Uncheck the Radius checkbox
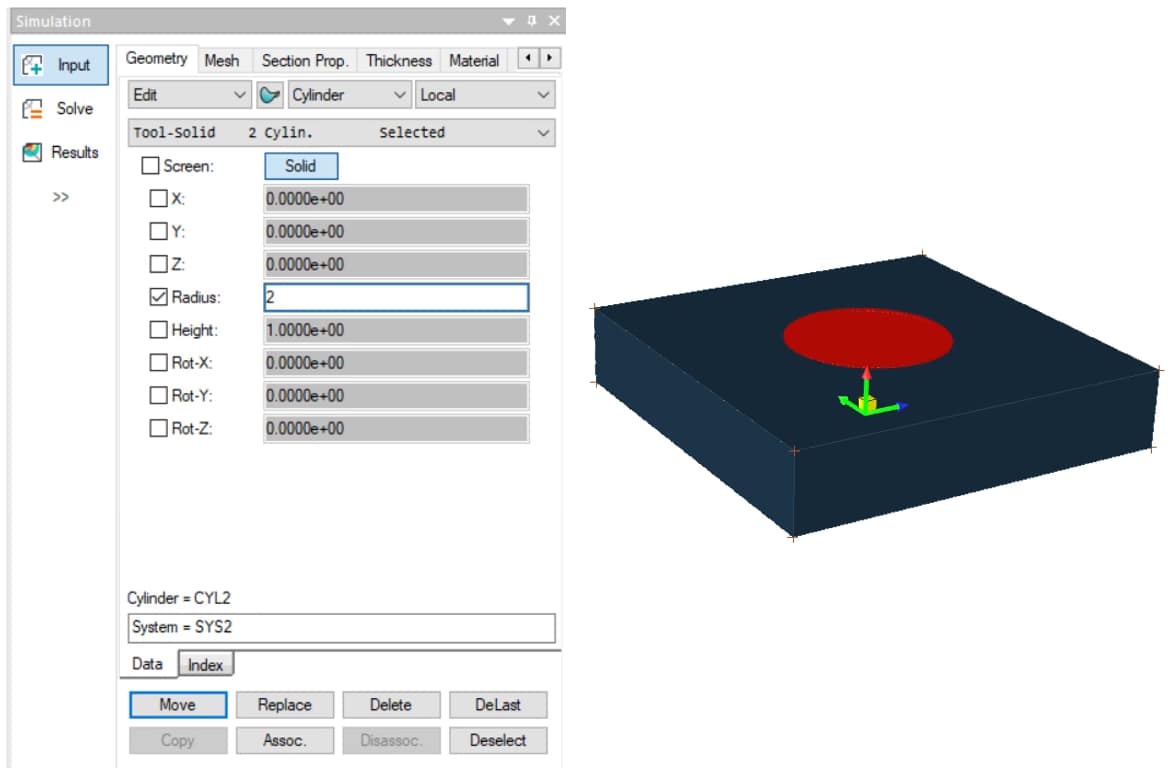The height and width of the screenshot is (777, 1174). coord(158,297)
